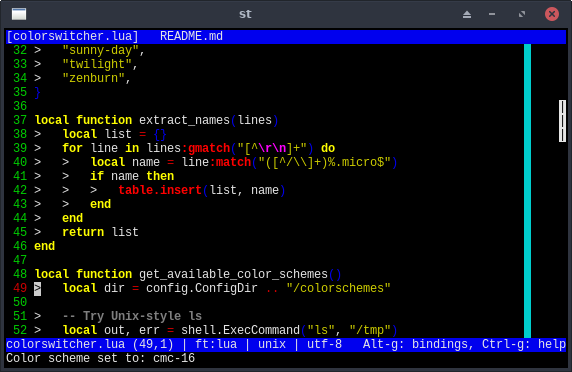572x372 pixels.
Task: Click table.insert on line 42
Action: click(x=160, y=190)
